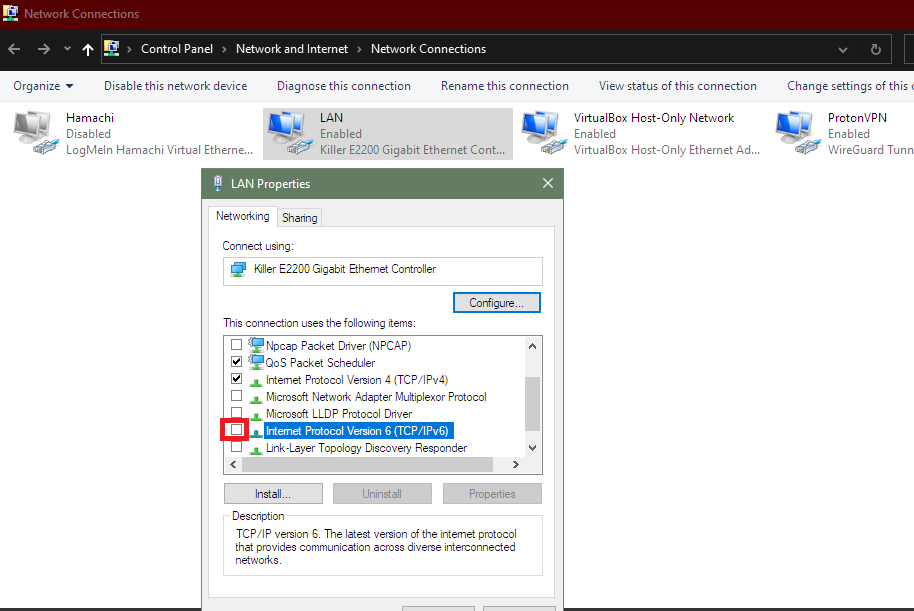Click the Install... button
Image resolution: width=914 pixels, height=611 pixels.
coord(273,494)
